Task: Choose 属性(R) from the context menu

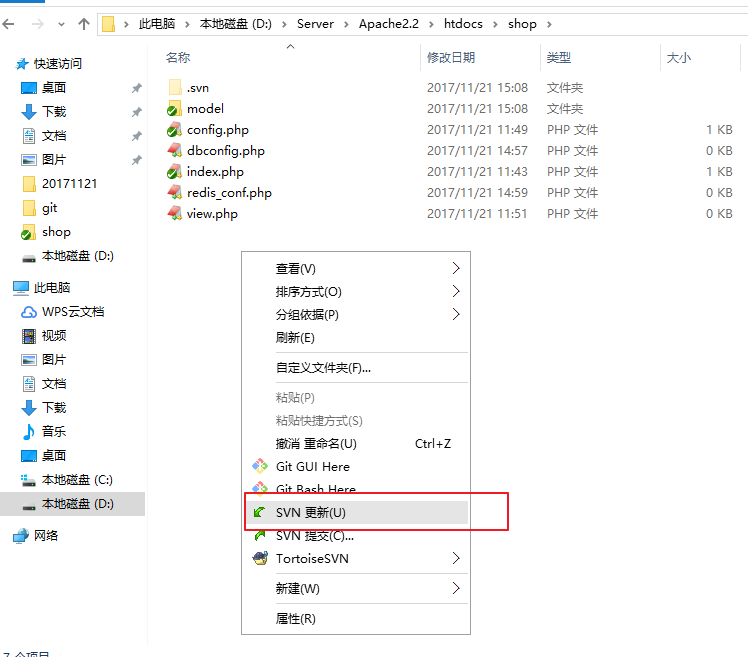Action: click(295, 618)
